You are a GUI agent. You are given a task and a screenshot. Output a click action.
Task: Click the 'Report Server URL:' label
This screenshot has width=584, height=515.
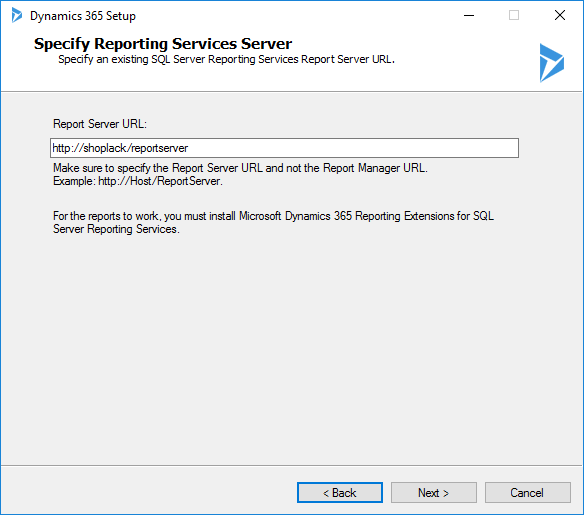[x=100, y=124]
